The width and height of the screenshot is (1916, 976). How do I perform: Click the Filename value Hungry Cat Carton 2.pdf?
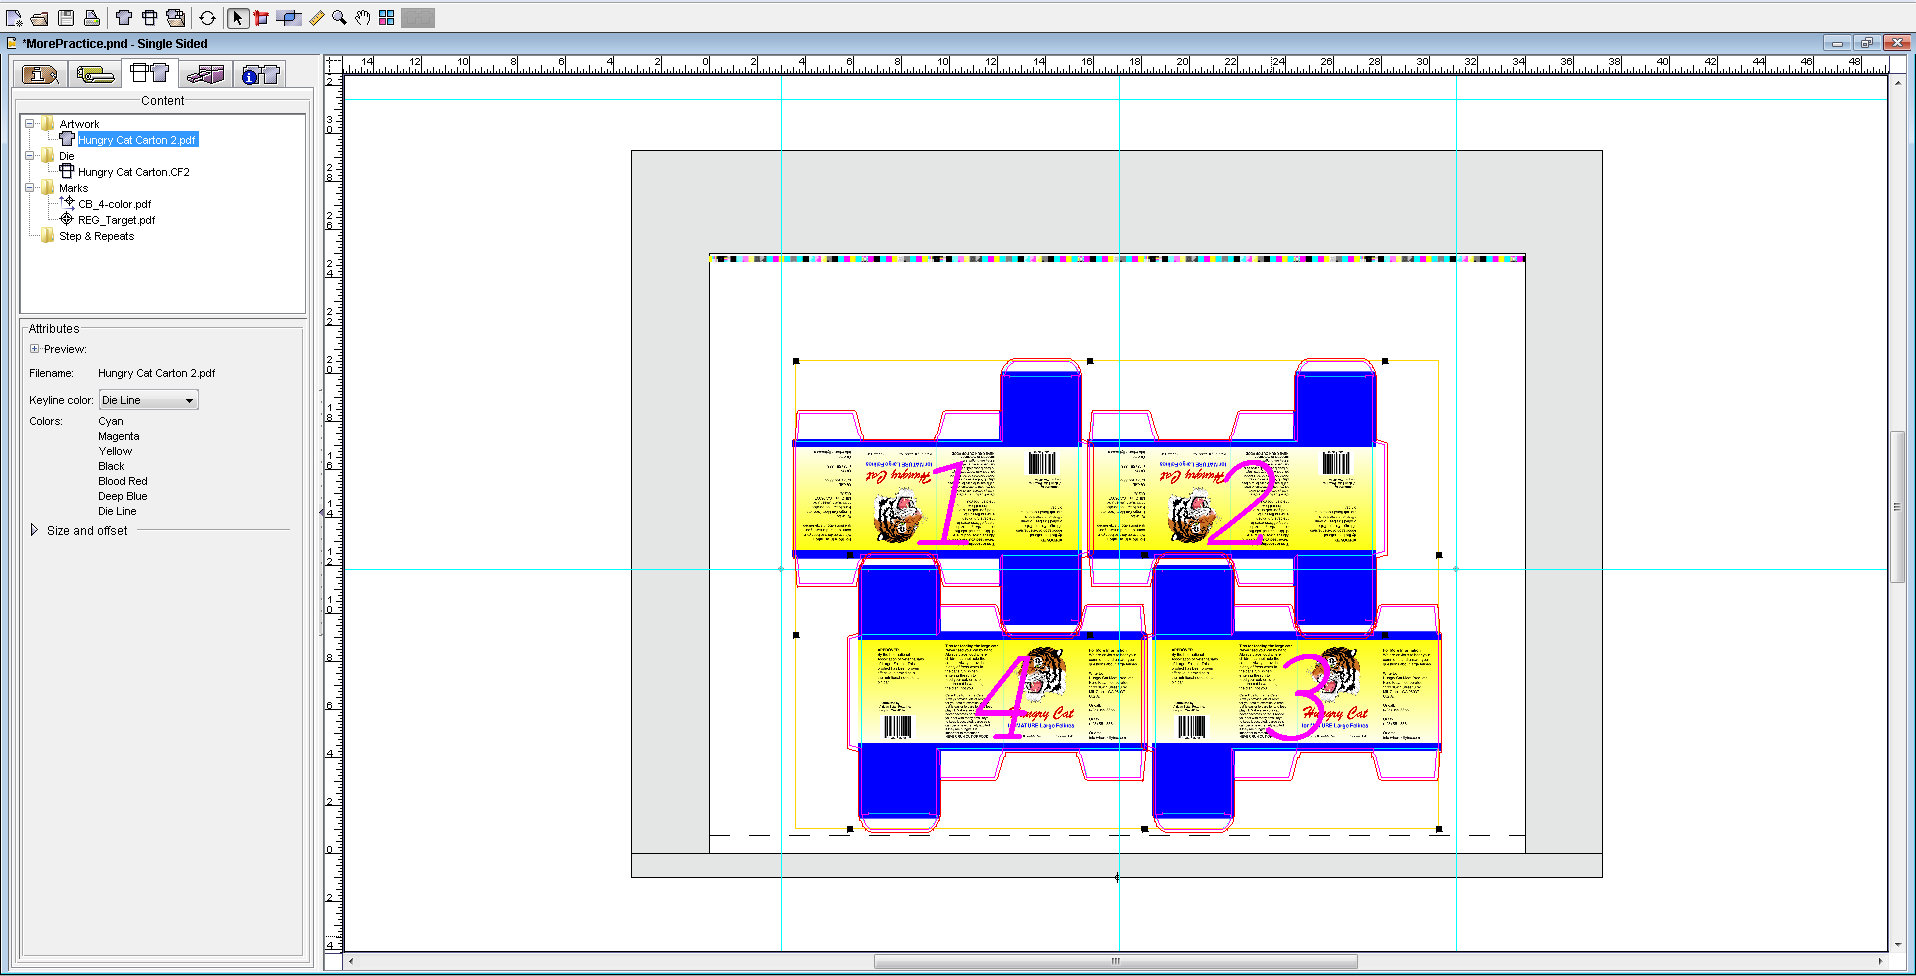tap(157, 373)
